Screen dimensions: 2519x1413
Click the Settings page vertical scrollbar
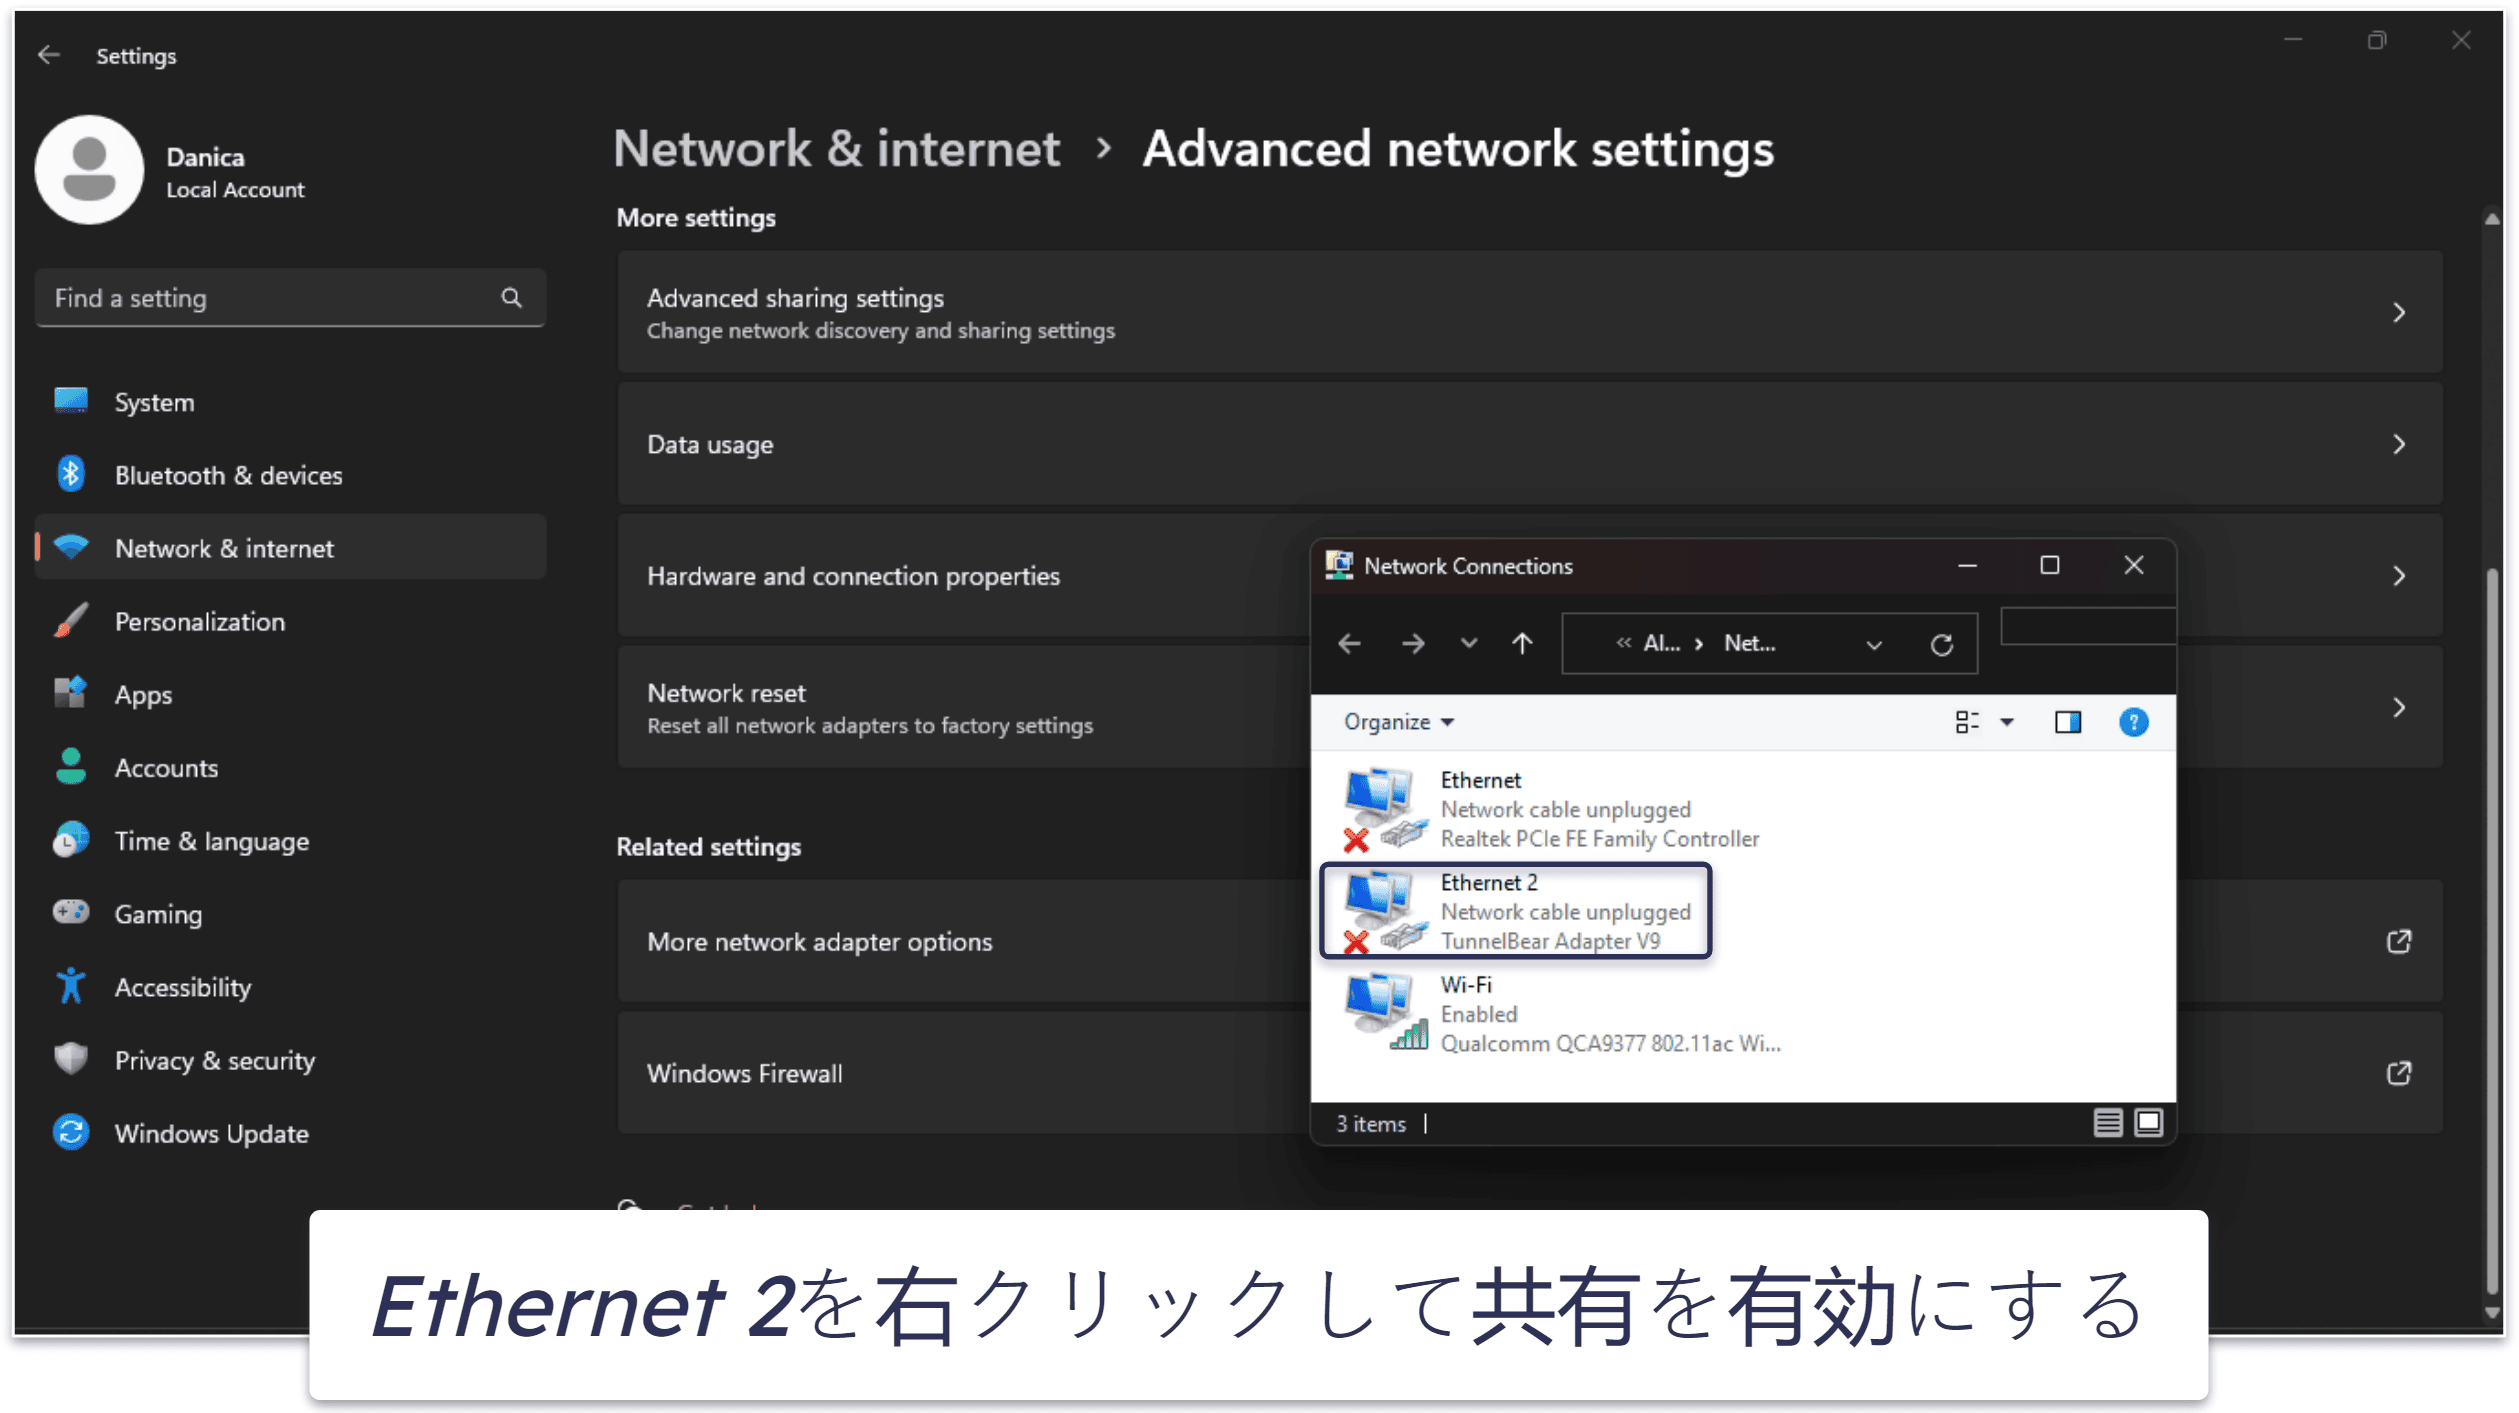coord(2491,930)
